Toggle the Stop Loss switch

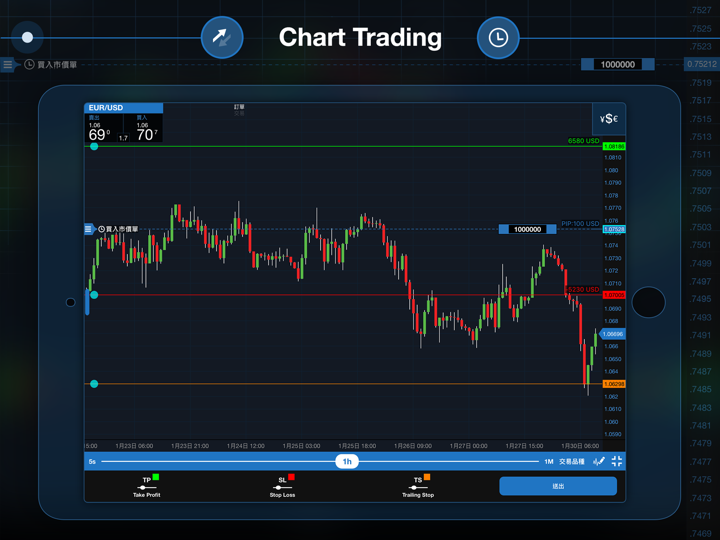(x=282, y=487)
